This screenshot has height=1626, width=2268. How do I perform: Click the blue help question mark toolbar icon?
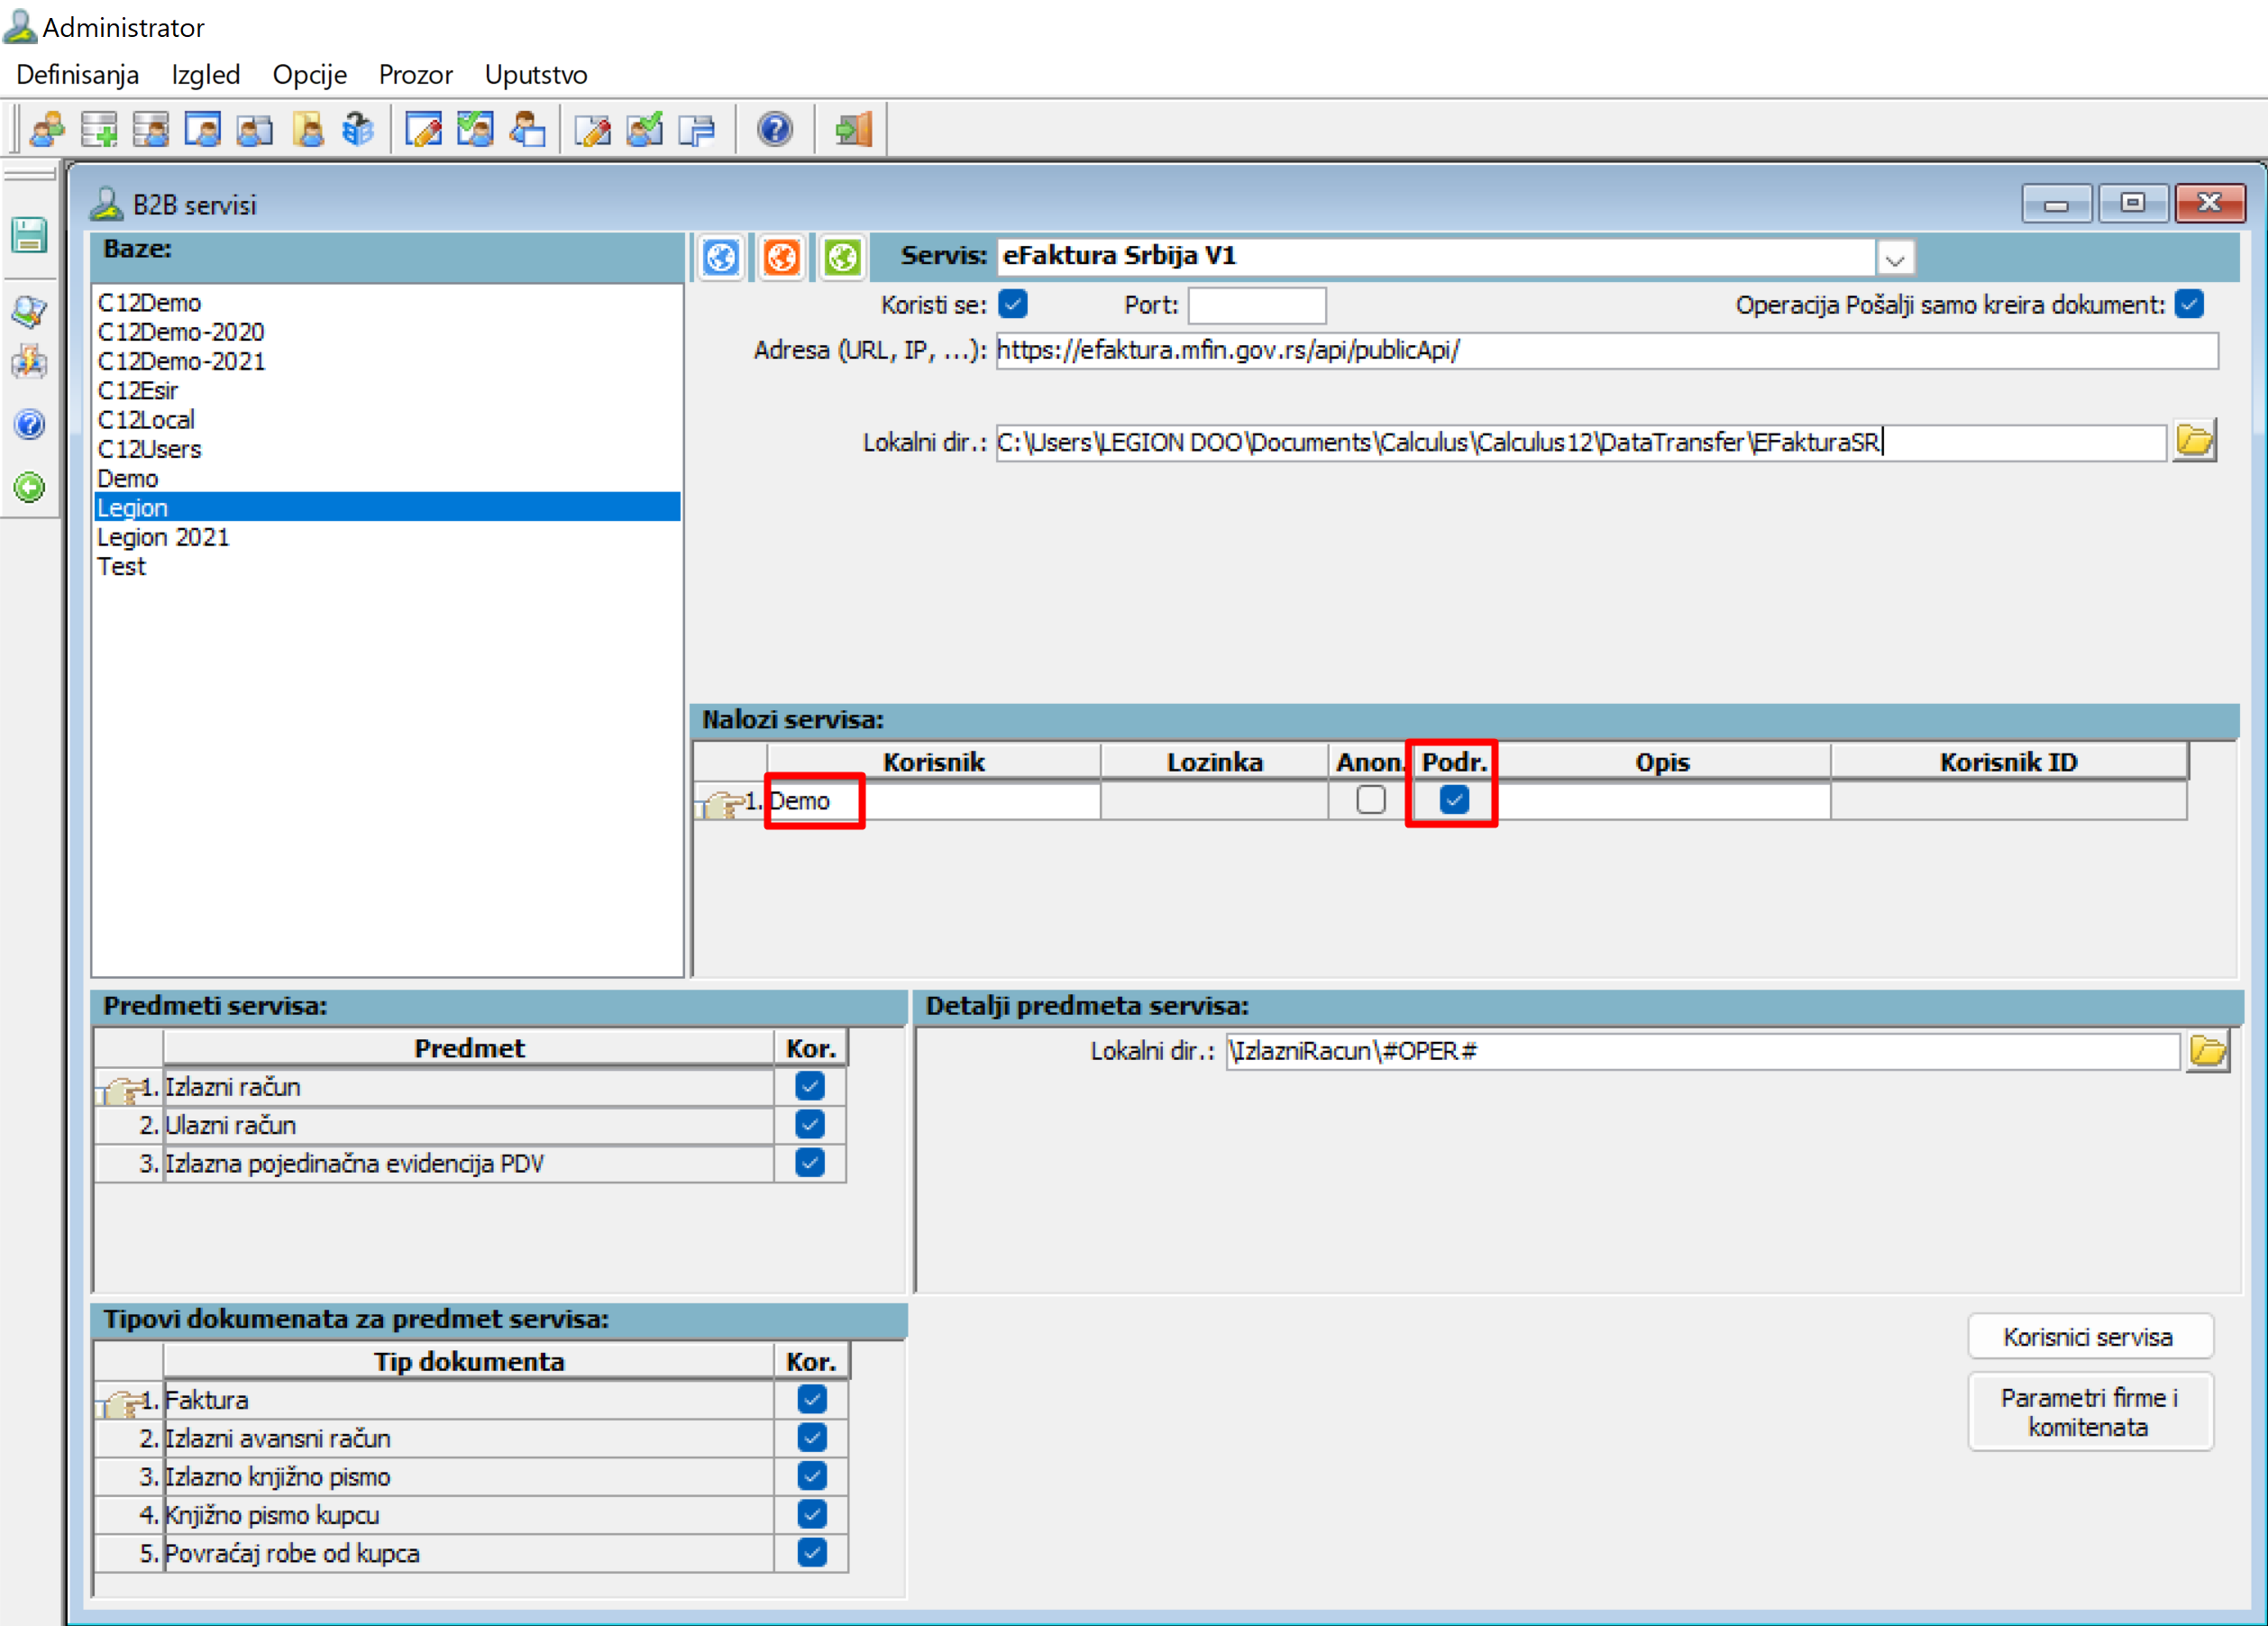774,130
